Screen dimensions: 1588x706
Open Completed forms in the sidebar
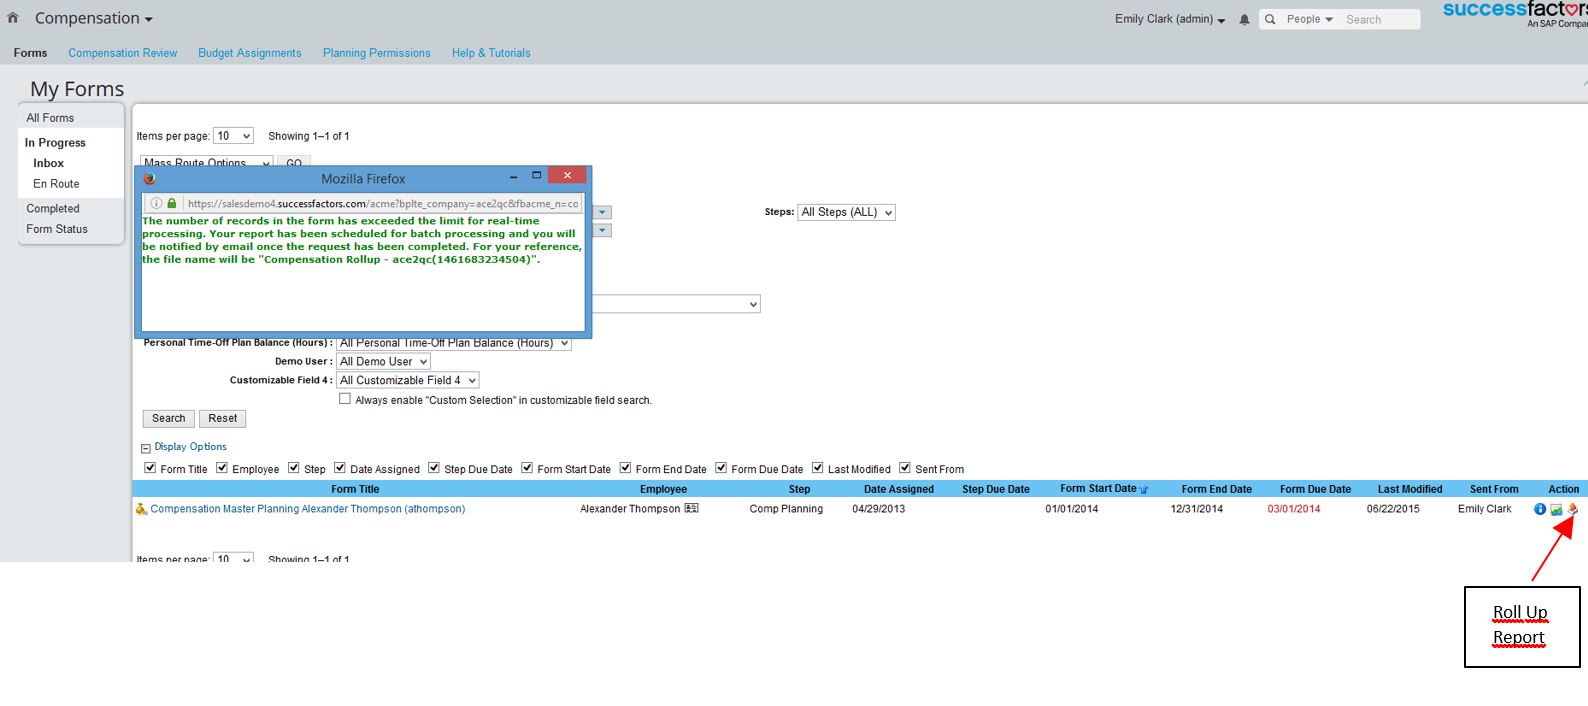click(x=53, y=209)
